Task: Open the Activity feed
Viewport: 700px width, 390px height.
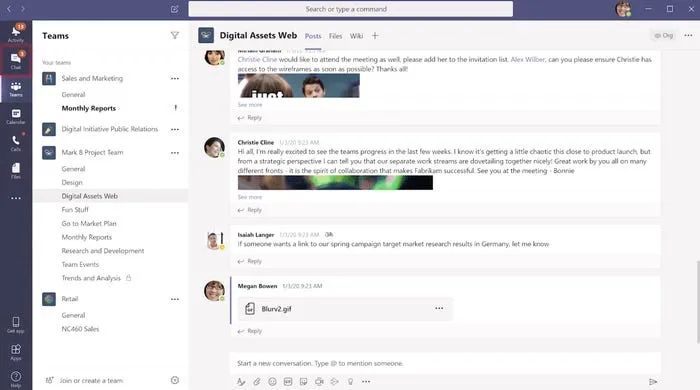Action: coord(16,33)
